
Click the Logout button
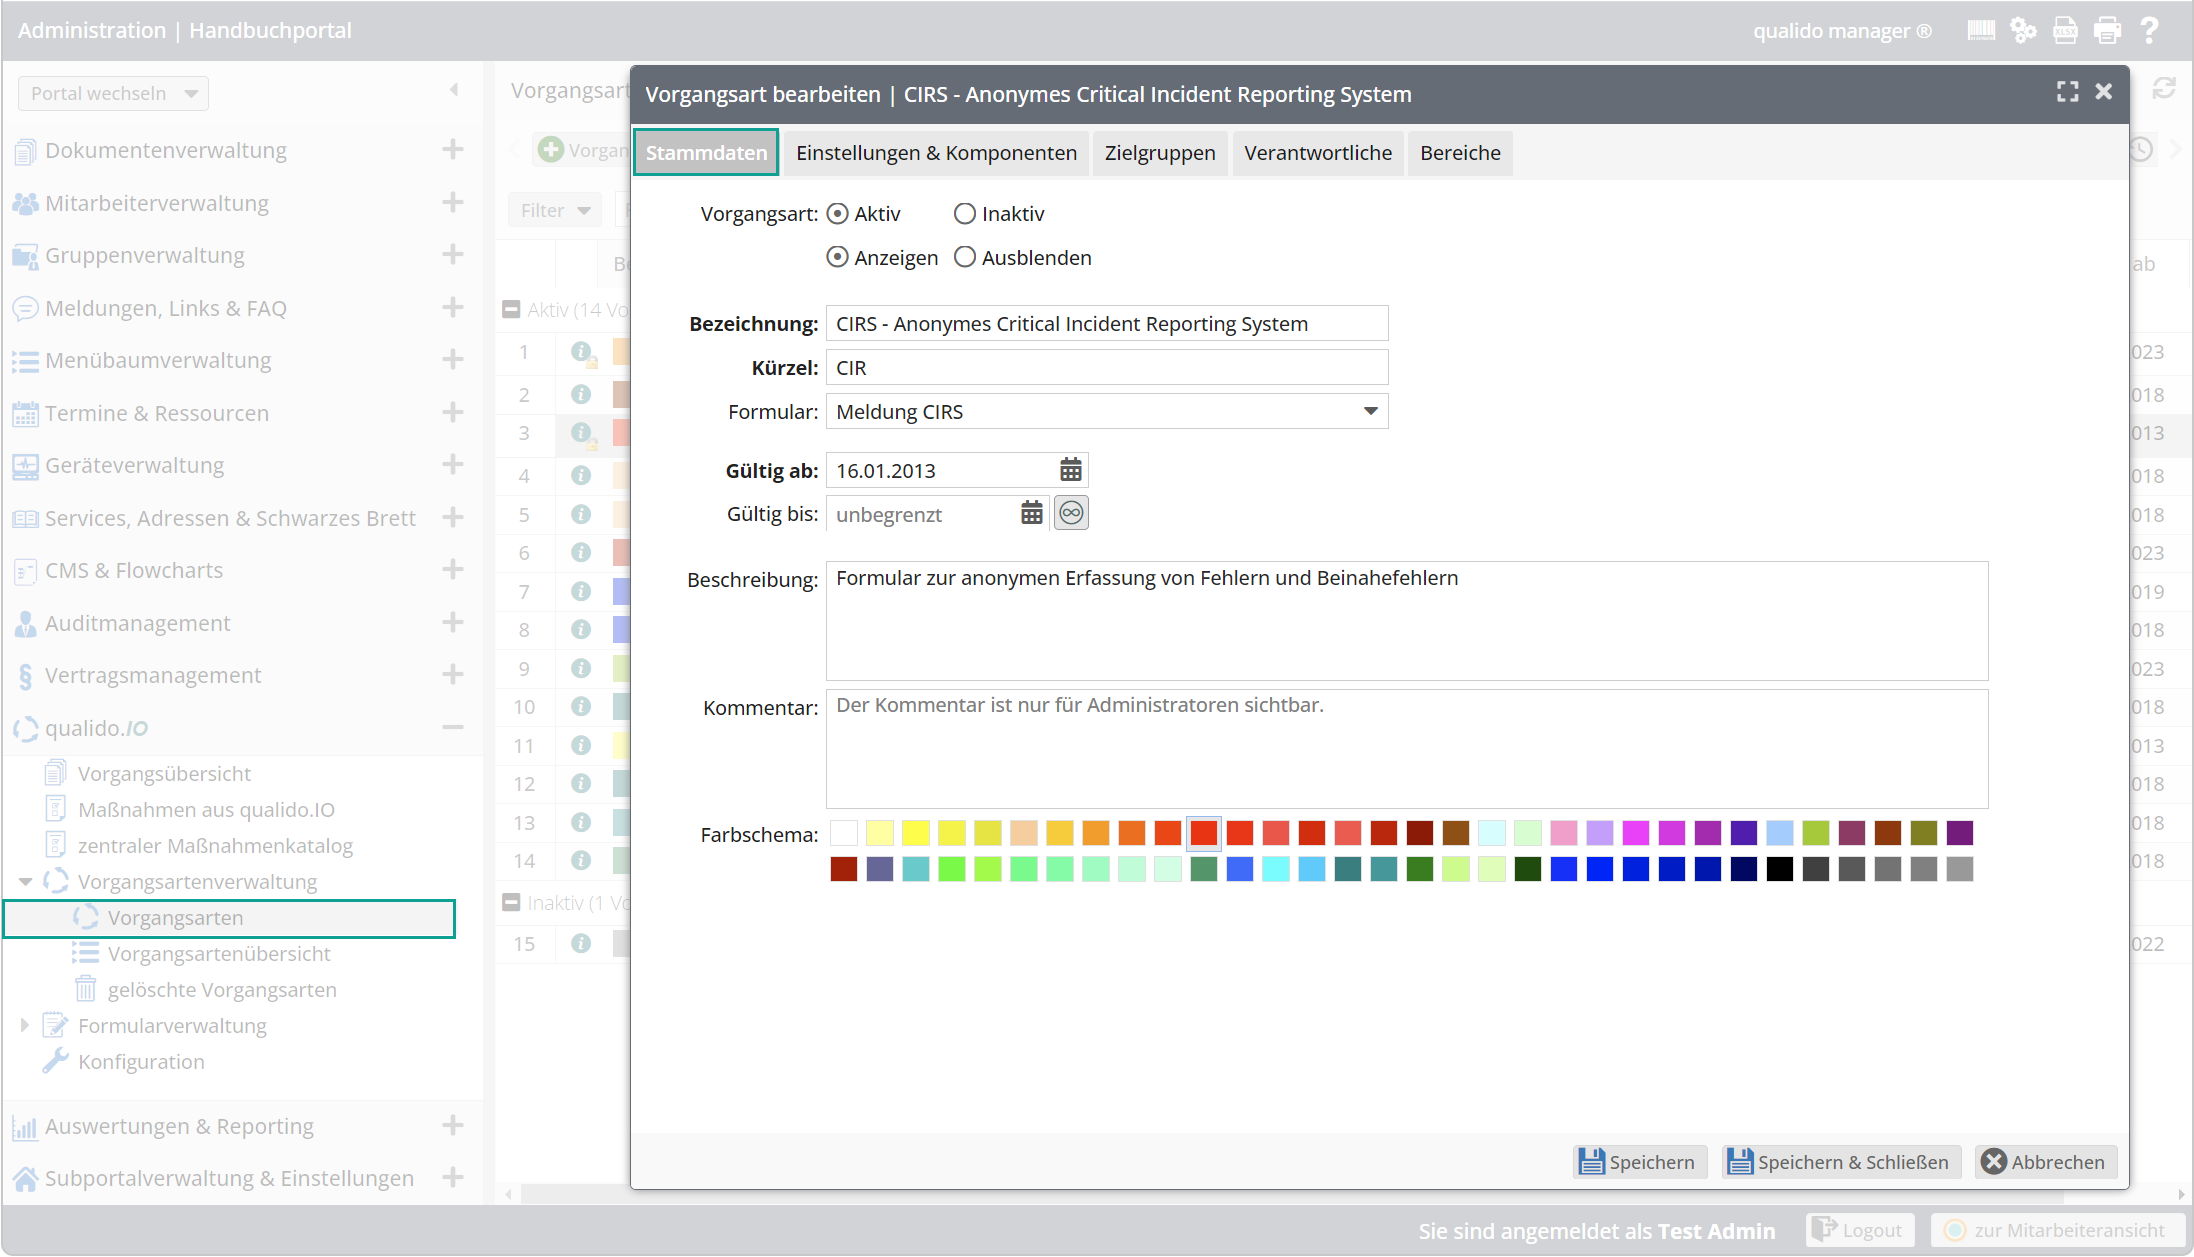coord(1859,1230)
